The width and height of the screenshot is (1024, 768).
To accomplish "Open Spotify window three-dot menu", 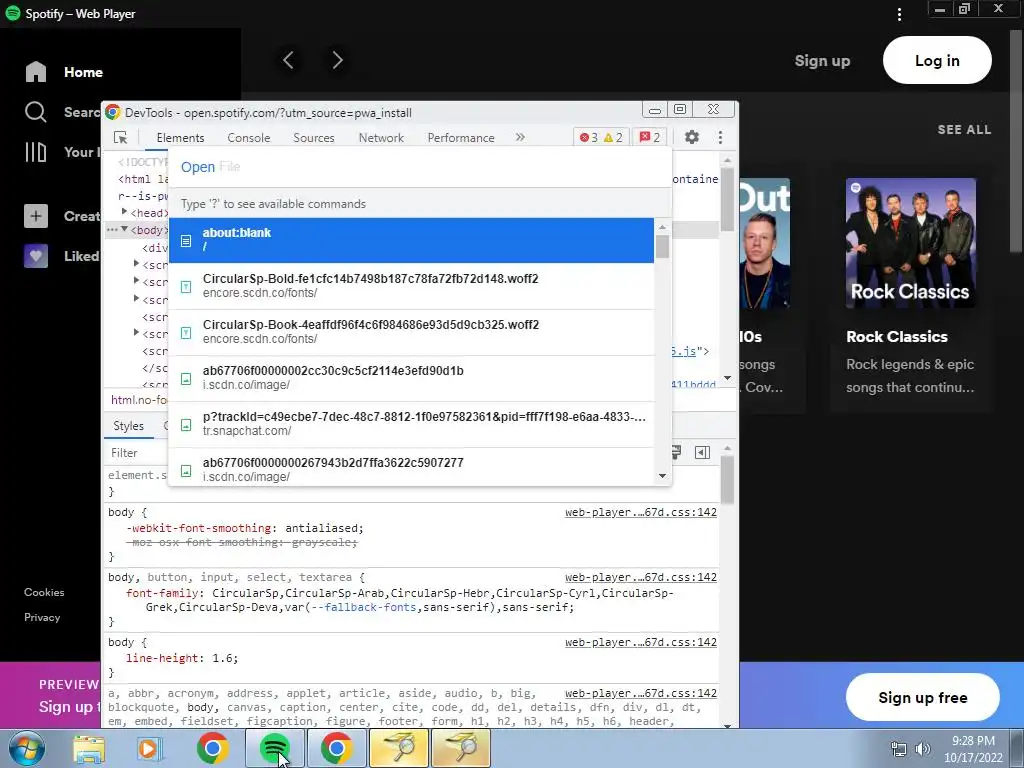I will [899, 14].
